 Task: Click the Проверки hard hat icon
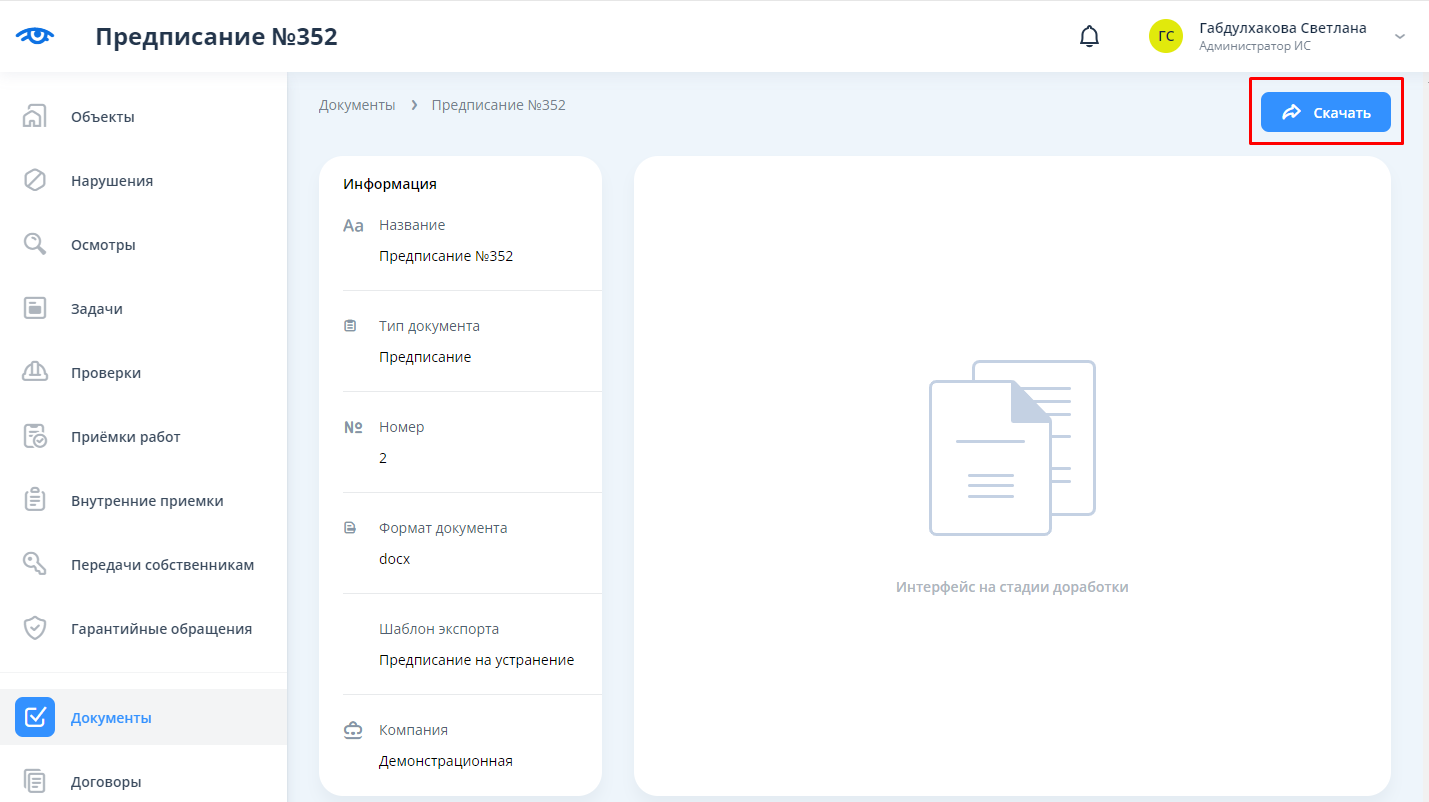(x=35, y=373)
